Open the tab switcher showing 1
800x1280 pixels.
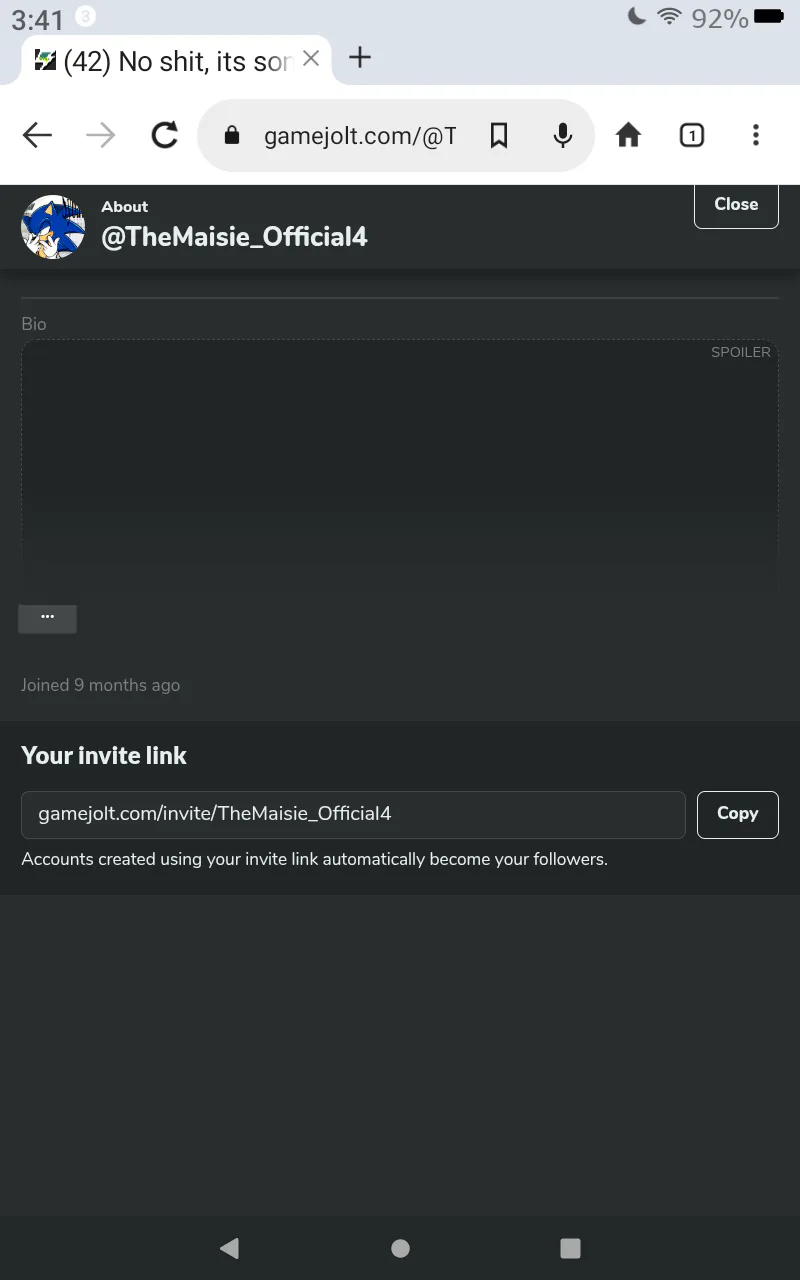692,135
